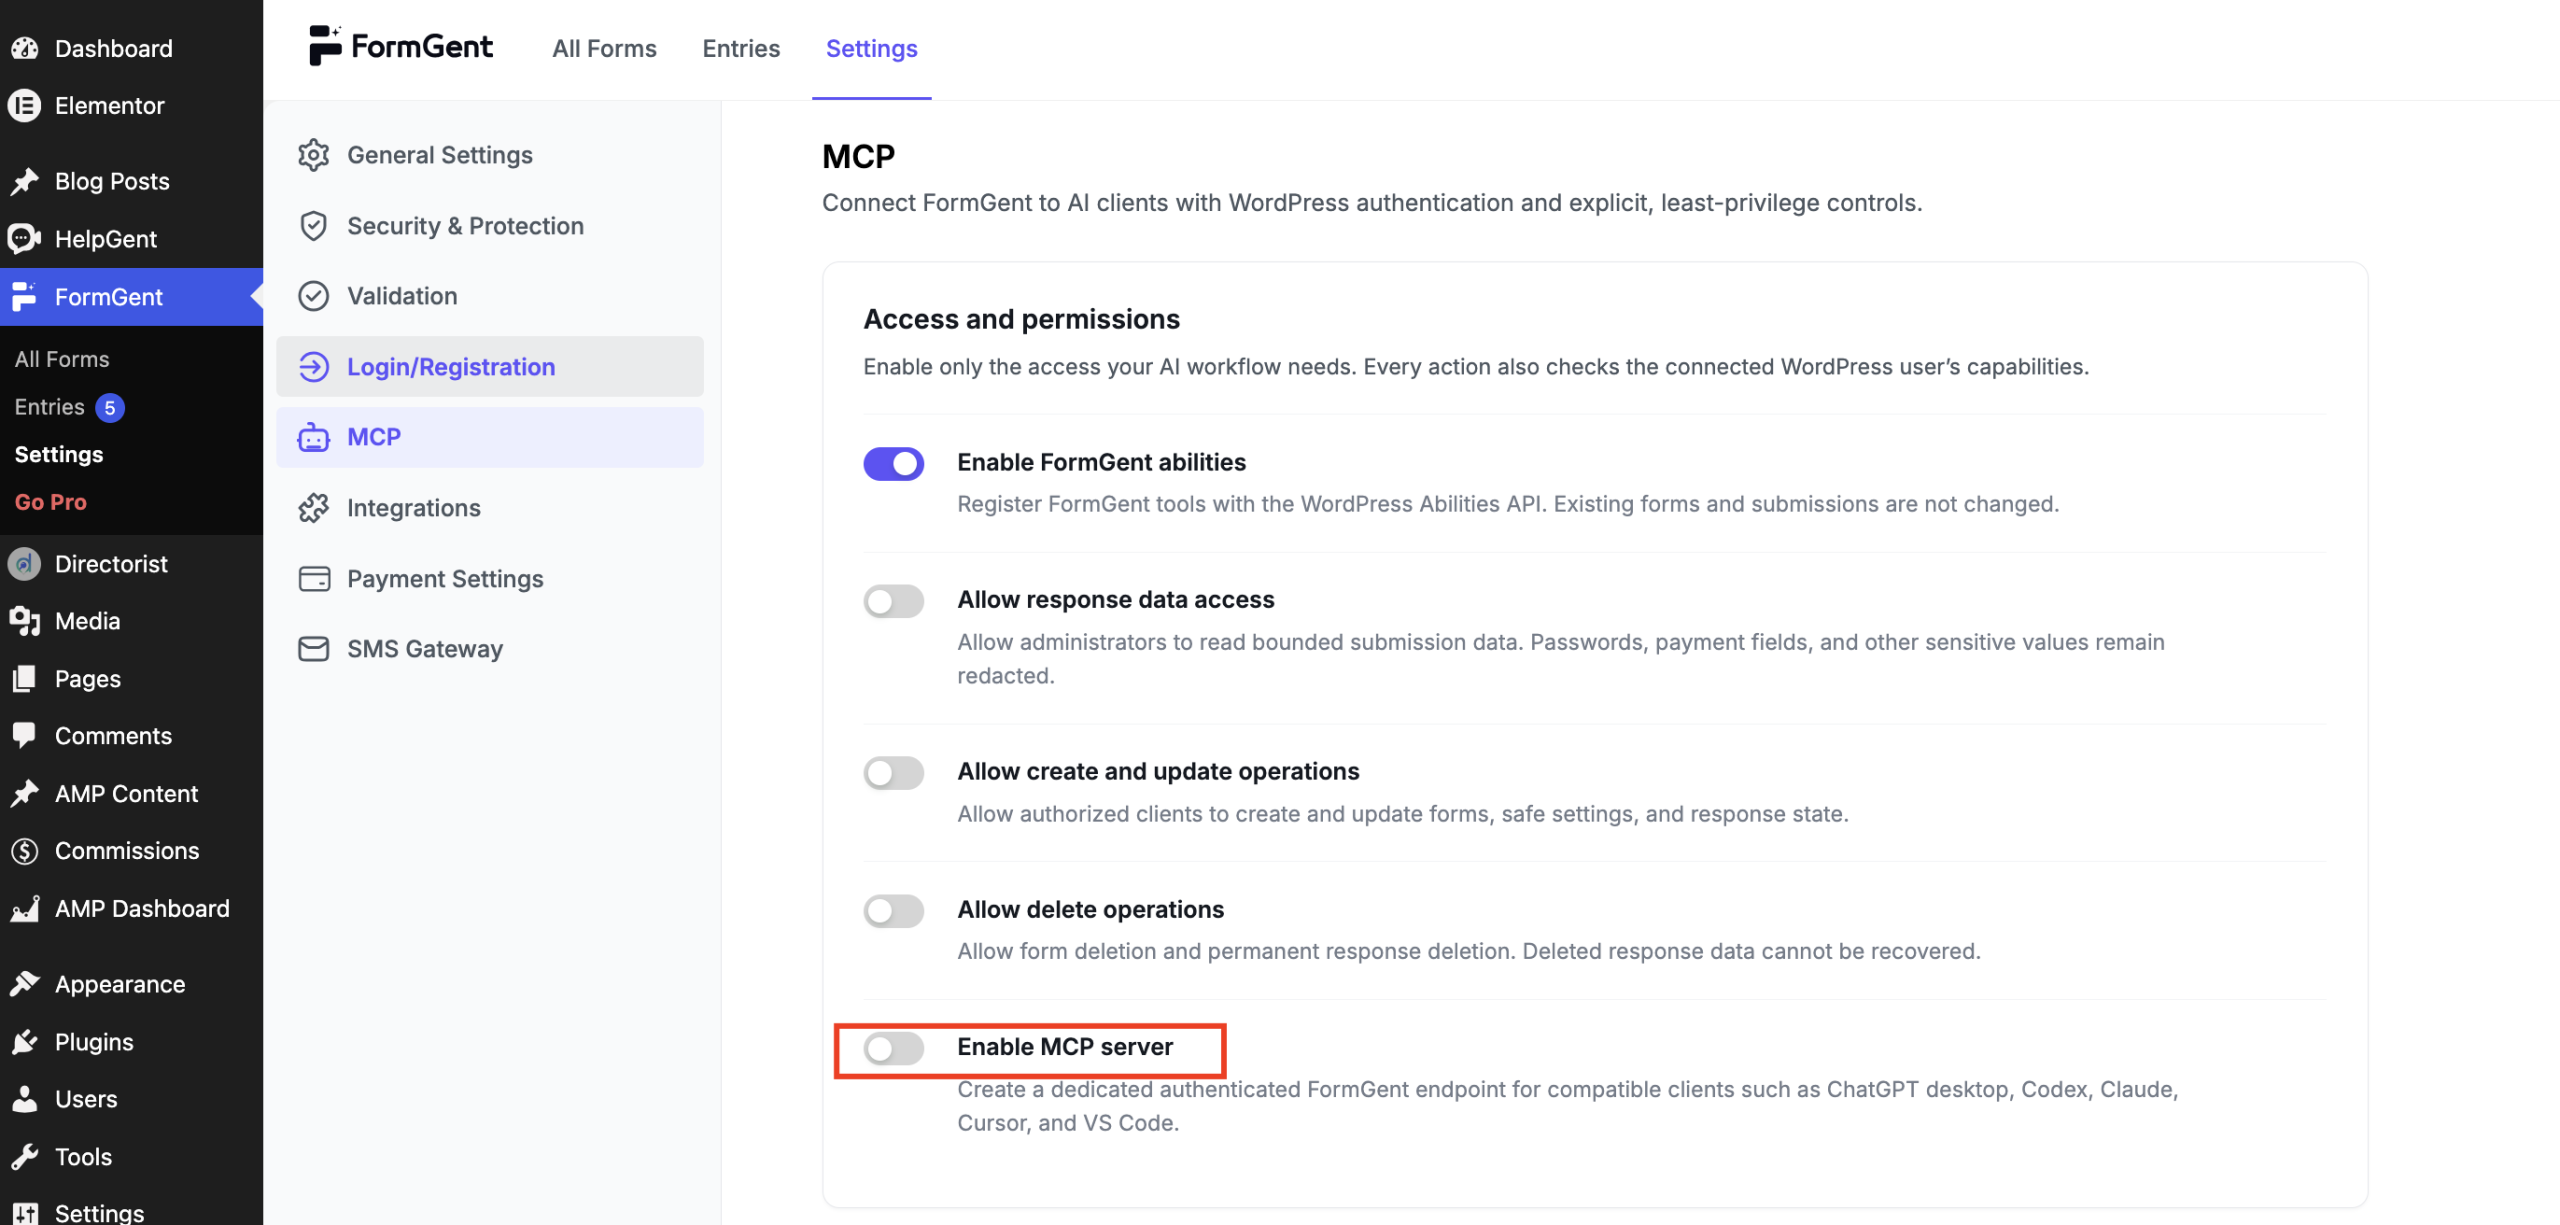The width and height of the screenshot is (2560, 1225).
Task: Disable the Enable FormGent abilities toggle
Action: 894,464
